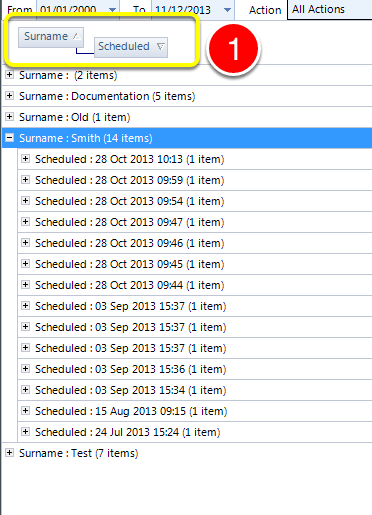Toggle the Scheduled descending sort arrow
The width and height of the screenshot is (372, 515).
click(161, 46)
